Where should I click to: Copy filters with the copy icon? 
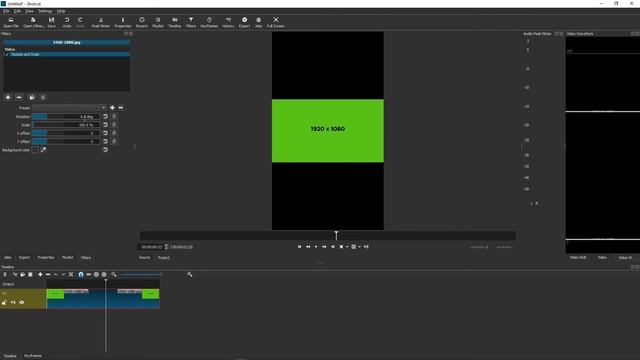click(x=32, y=97)
